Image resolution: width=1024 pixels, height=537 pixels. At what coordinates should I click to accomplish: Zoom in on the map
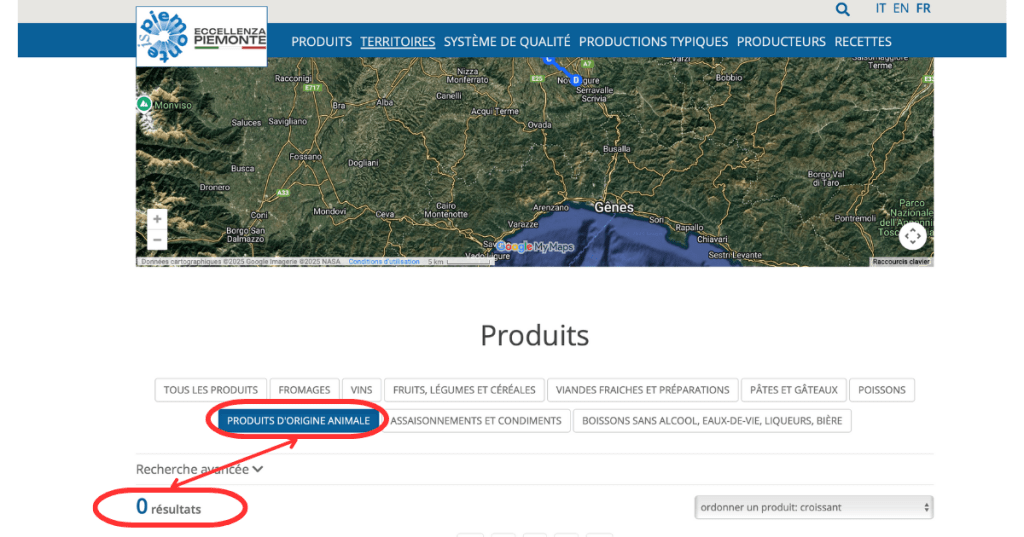tap(156, 219)
